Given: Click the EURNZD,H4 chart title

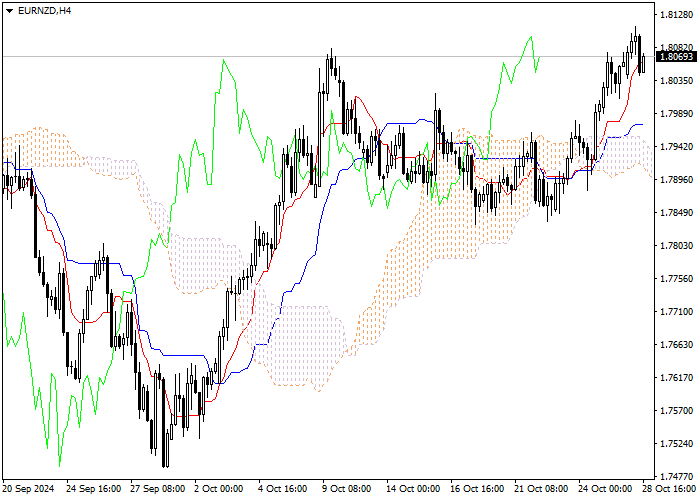Looking at the screenshot, I should tap(44, 11).
